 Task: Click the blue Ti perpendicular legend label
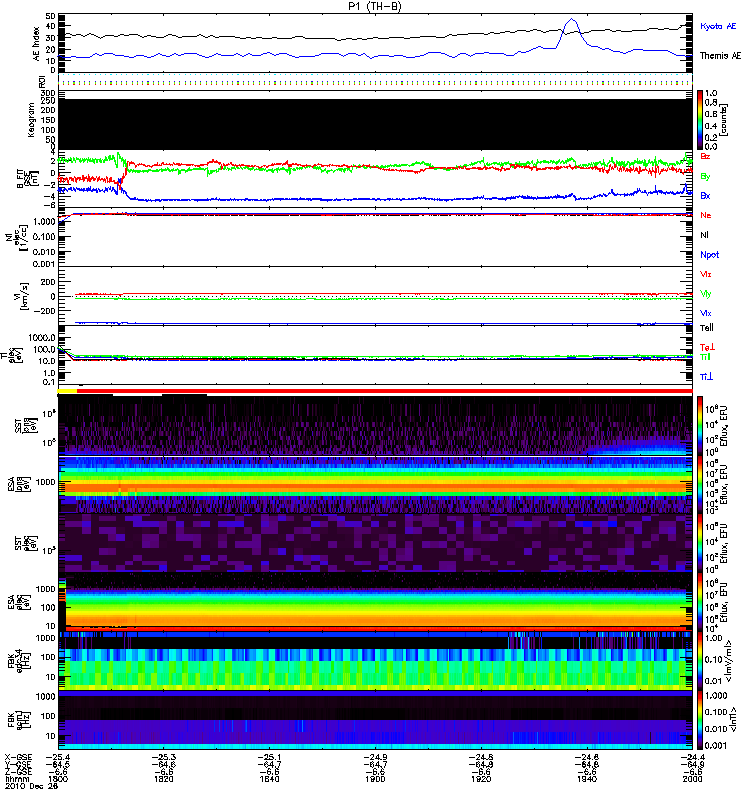pos(706,377)
